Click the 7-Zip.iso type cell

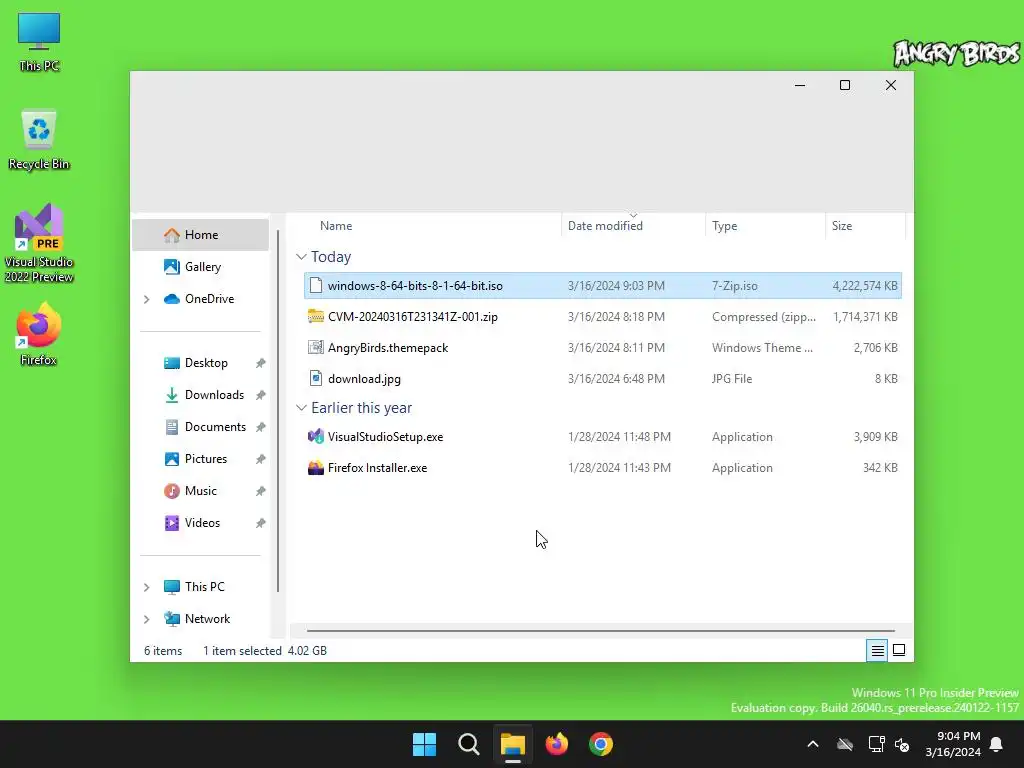point(735,286)
